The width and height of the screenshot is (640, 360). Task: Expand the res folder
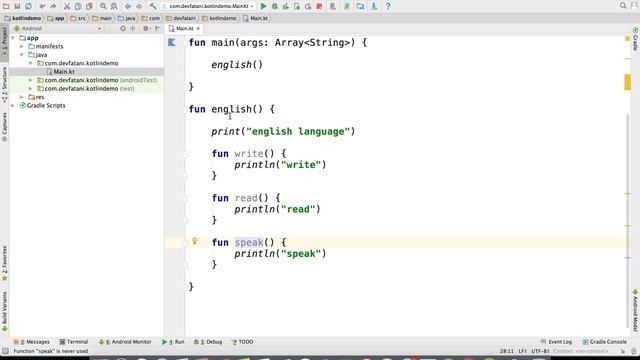[22, 97]
